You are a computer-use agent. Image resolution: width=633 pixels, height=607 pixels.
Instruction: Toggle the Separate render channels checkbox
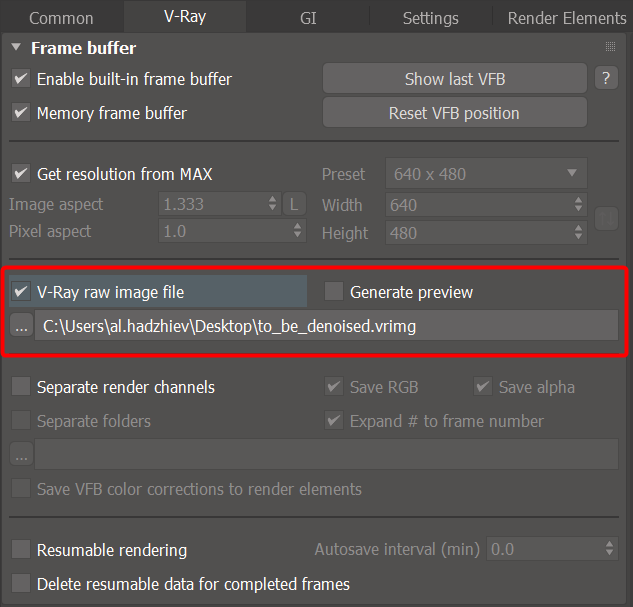click(x=21, y=387)
